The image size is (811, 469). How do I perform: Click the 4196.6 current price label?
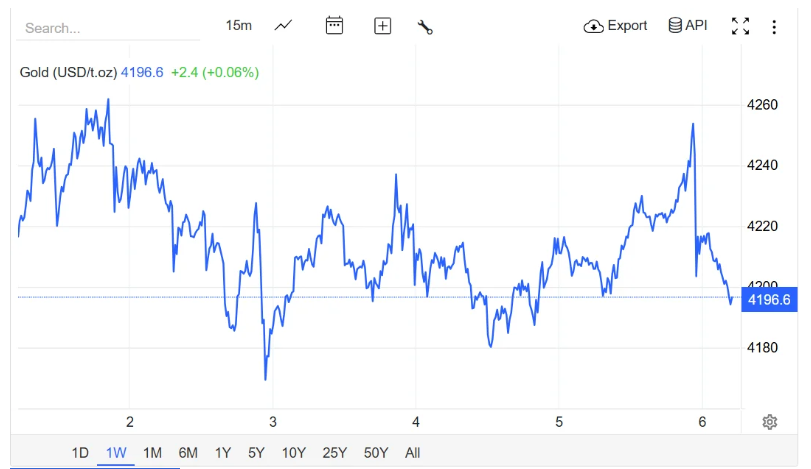768,300
